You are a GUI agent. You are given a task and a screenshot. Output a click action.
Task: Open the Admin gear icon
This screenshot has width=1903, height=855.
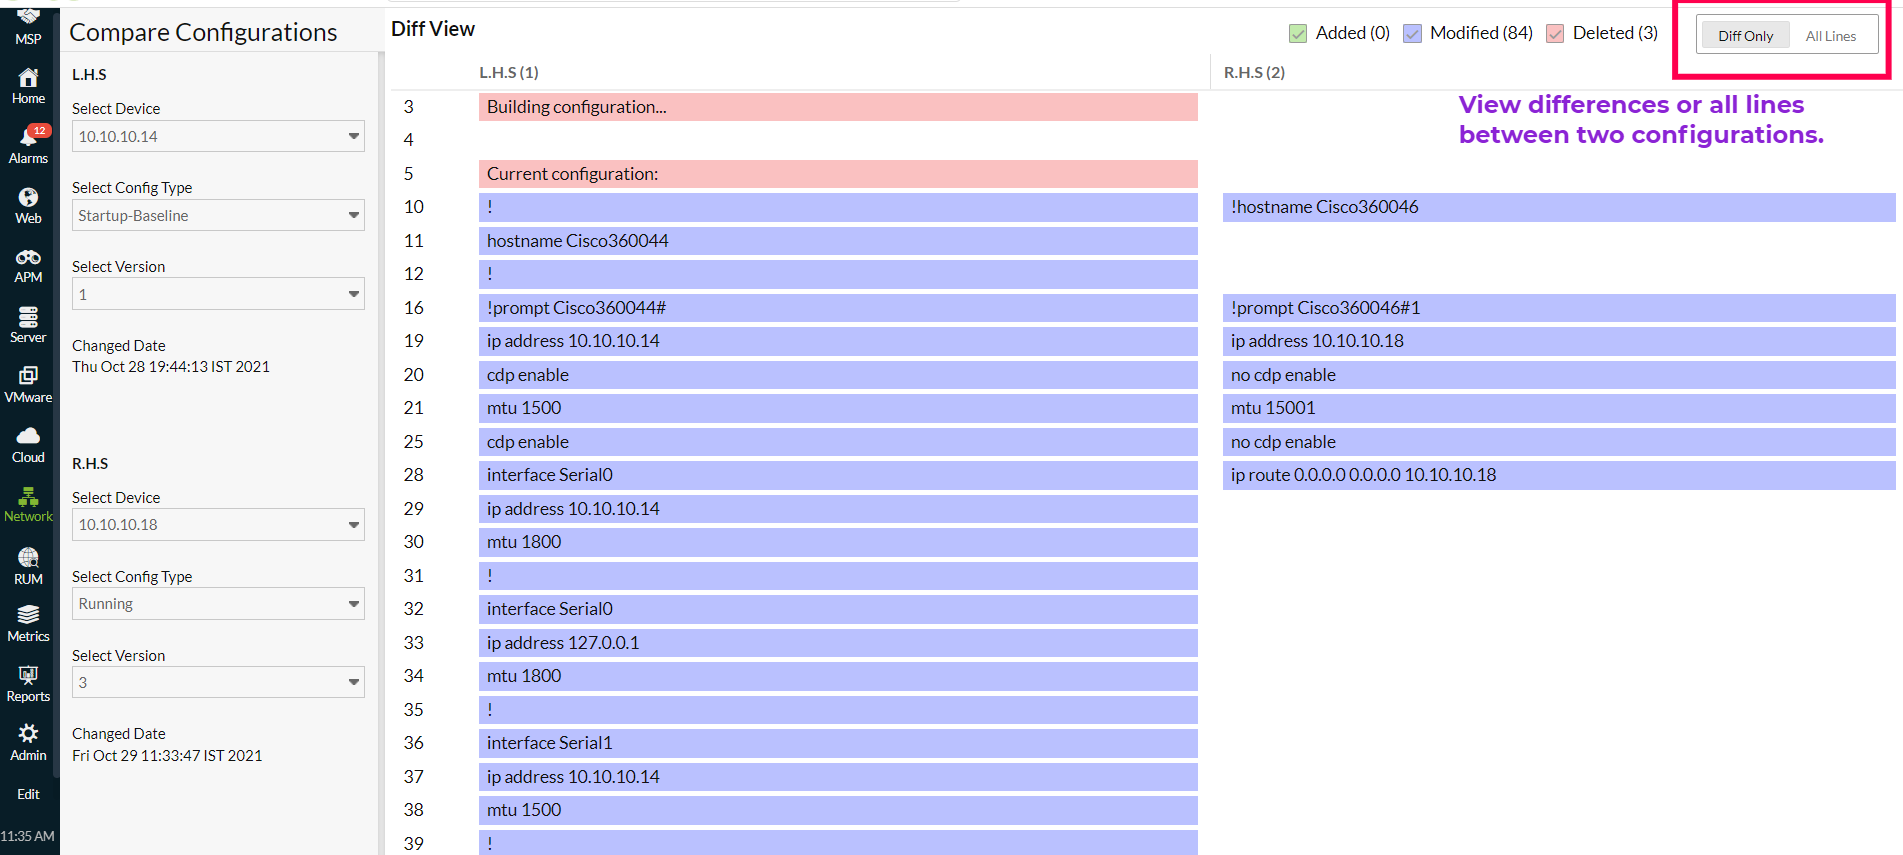(x=28, y=734)
